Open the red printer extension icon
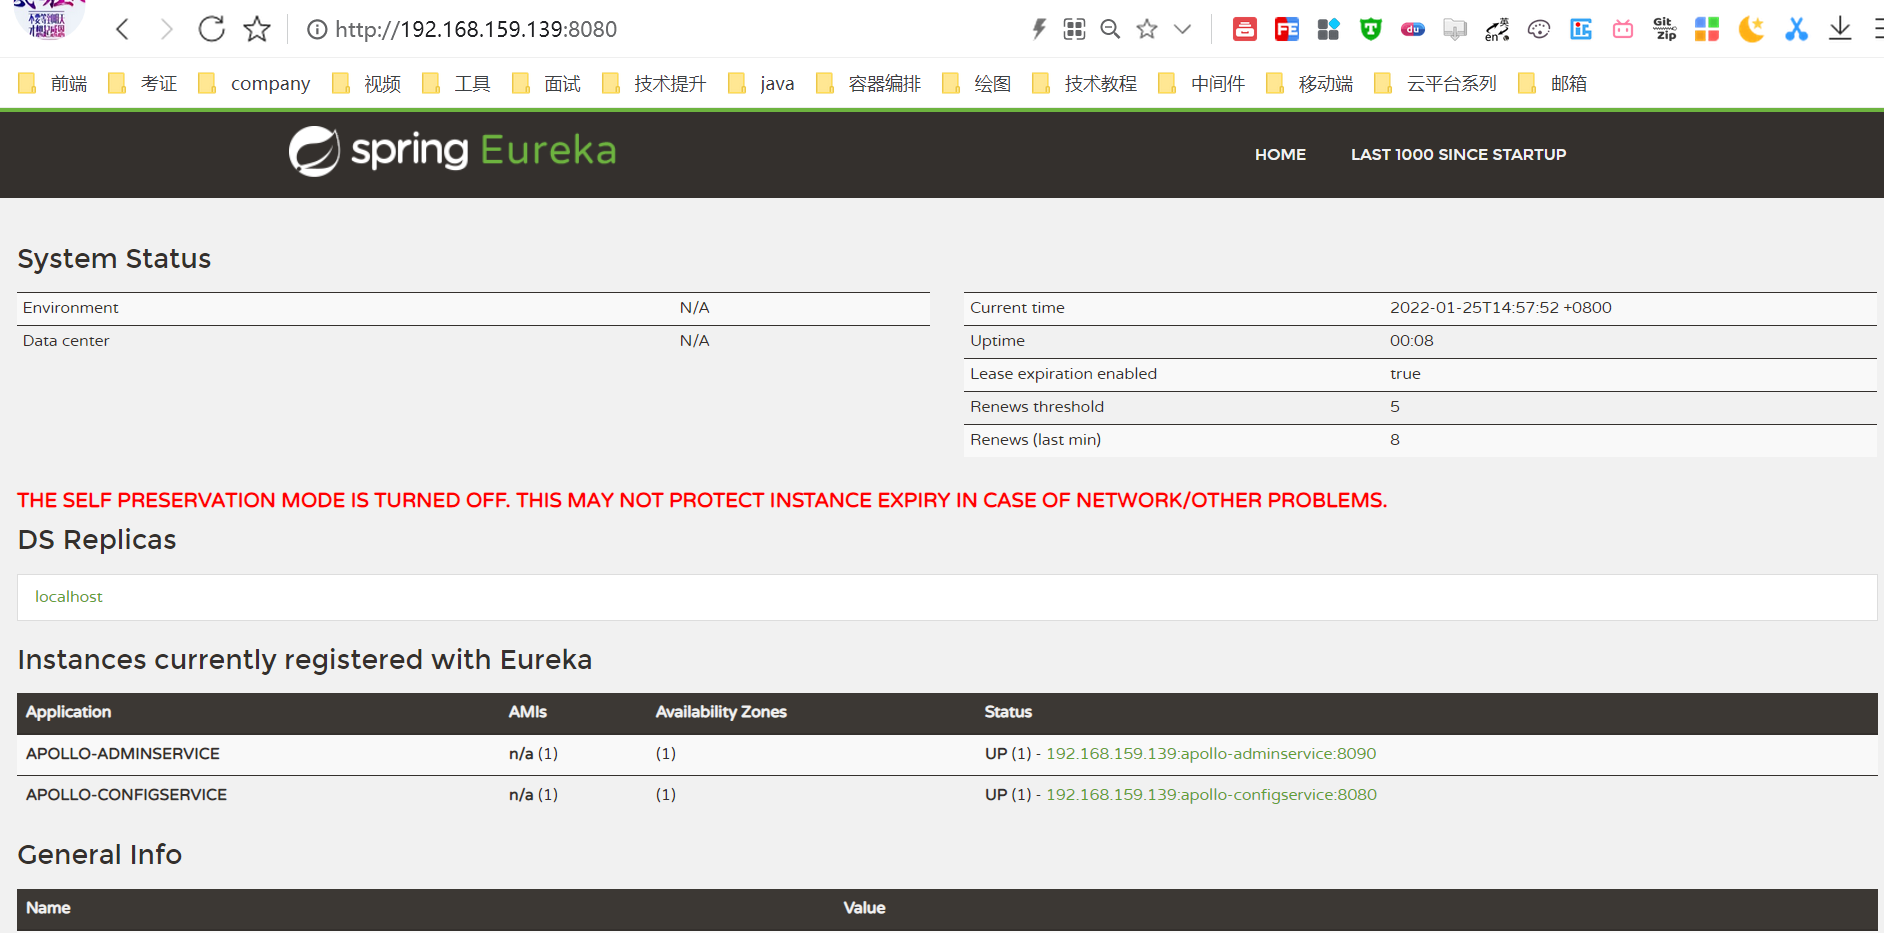 (x=1245, y=29)
